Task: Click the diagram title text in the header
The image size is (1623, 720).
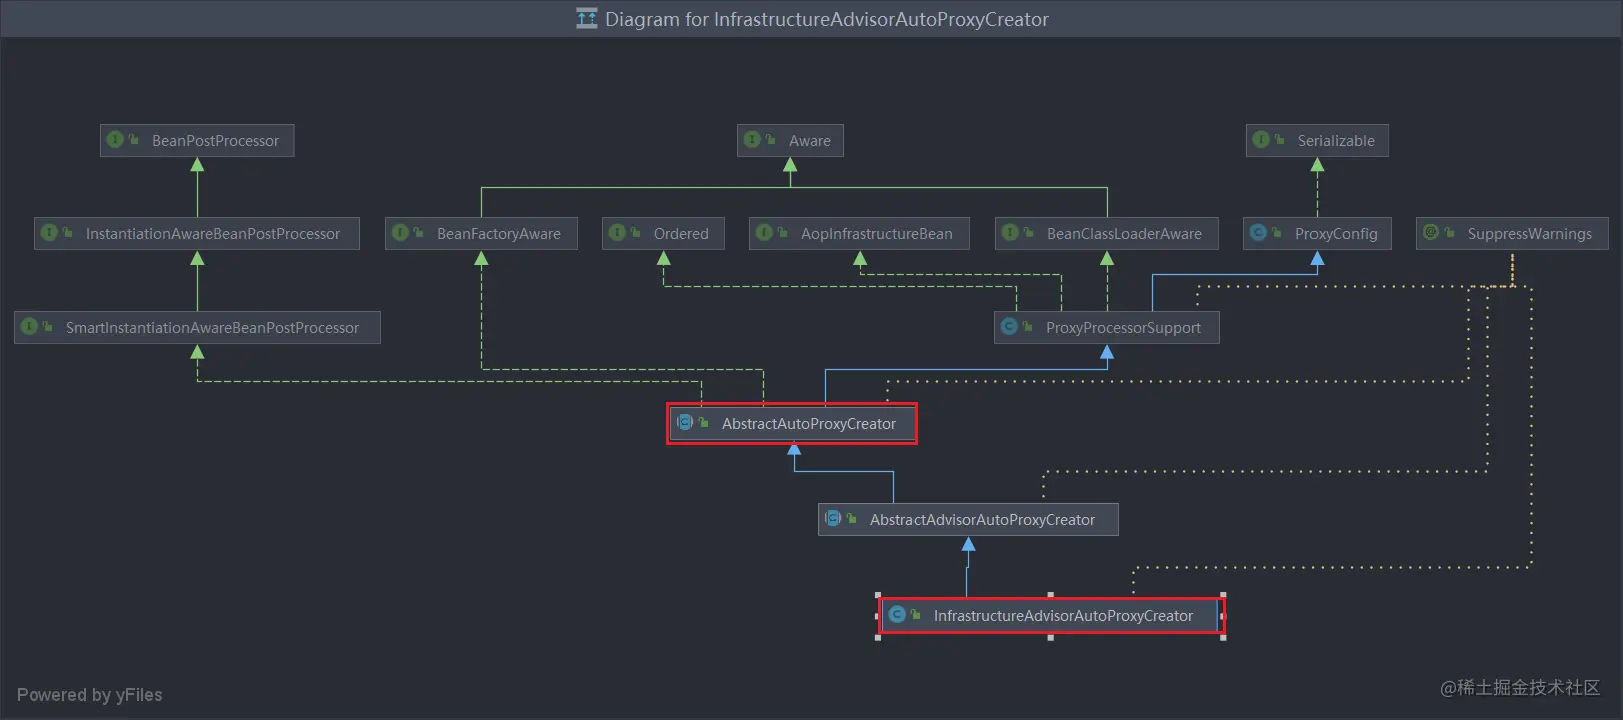Action: point(827,19)
